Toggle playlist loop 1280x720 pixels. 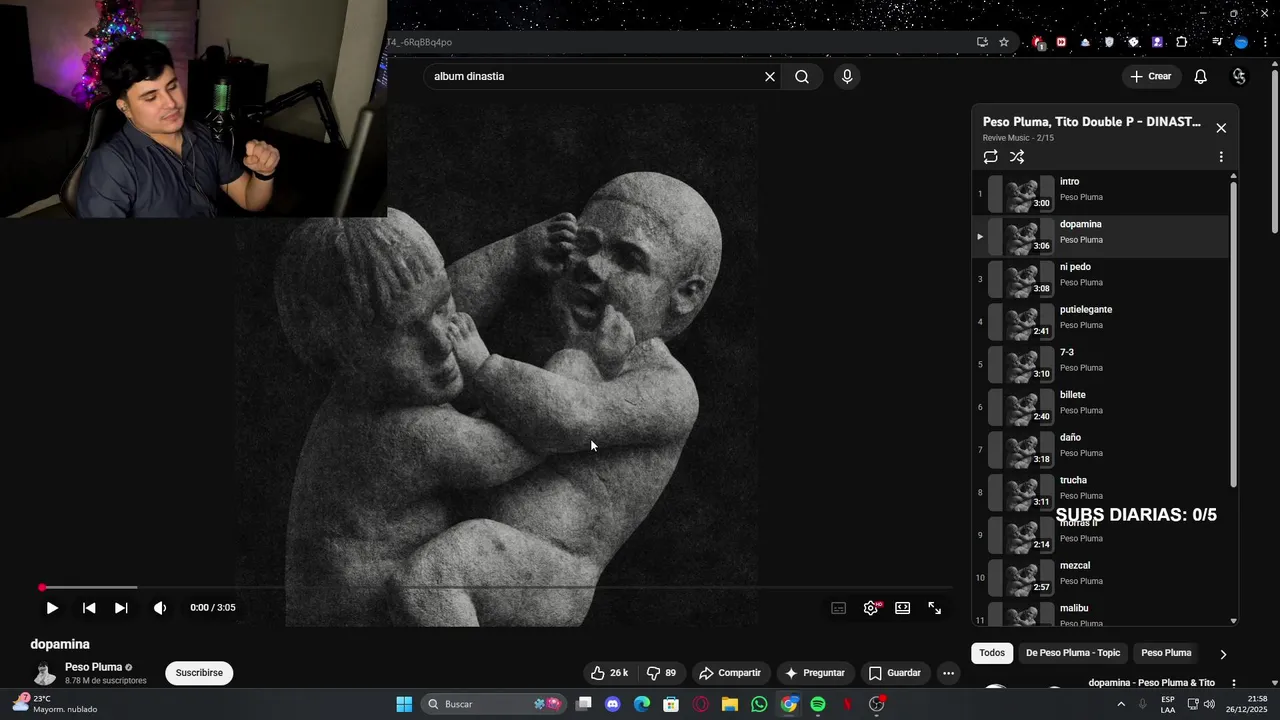990,157
